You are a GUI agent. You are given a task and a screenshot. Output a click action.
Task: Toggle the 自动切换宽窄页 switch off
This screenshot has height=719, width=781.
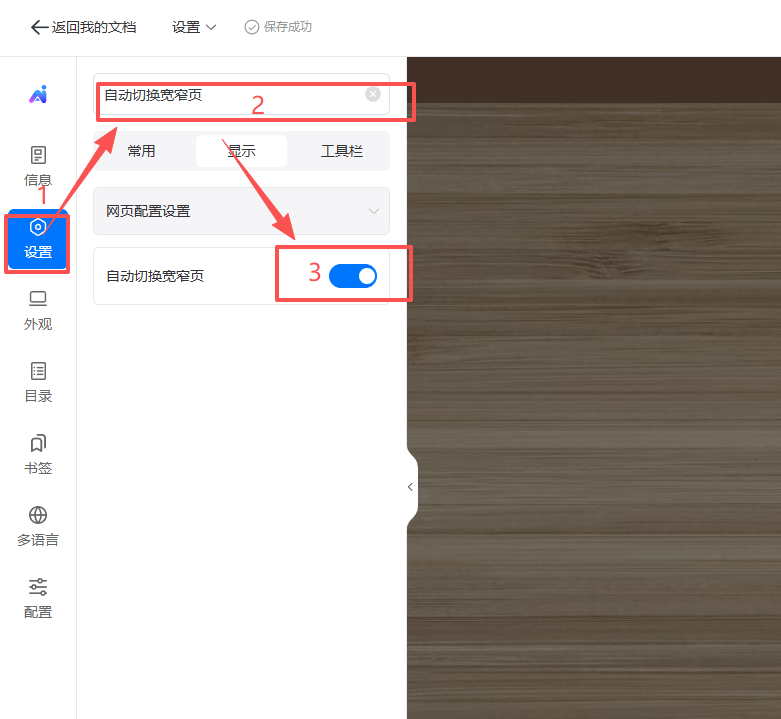pyautogui.click(x=353, y=276)
